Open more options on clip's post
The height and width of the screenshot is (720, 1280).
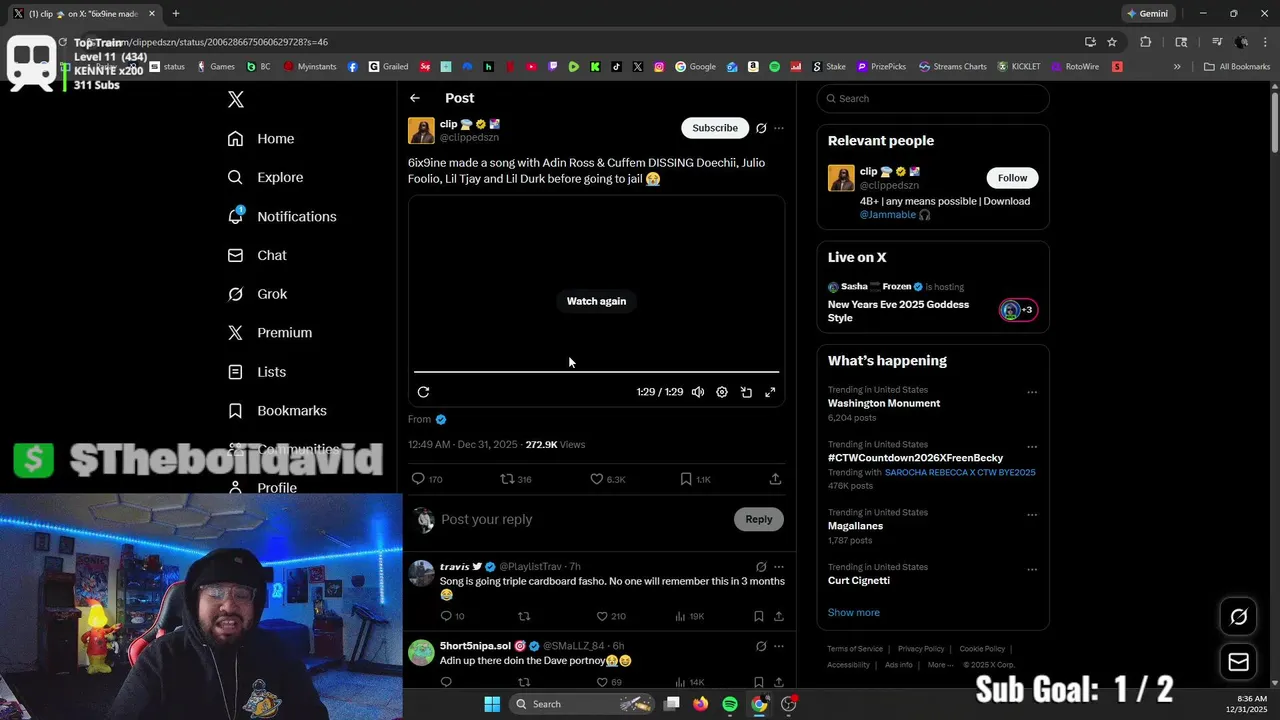779,128
